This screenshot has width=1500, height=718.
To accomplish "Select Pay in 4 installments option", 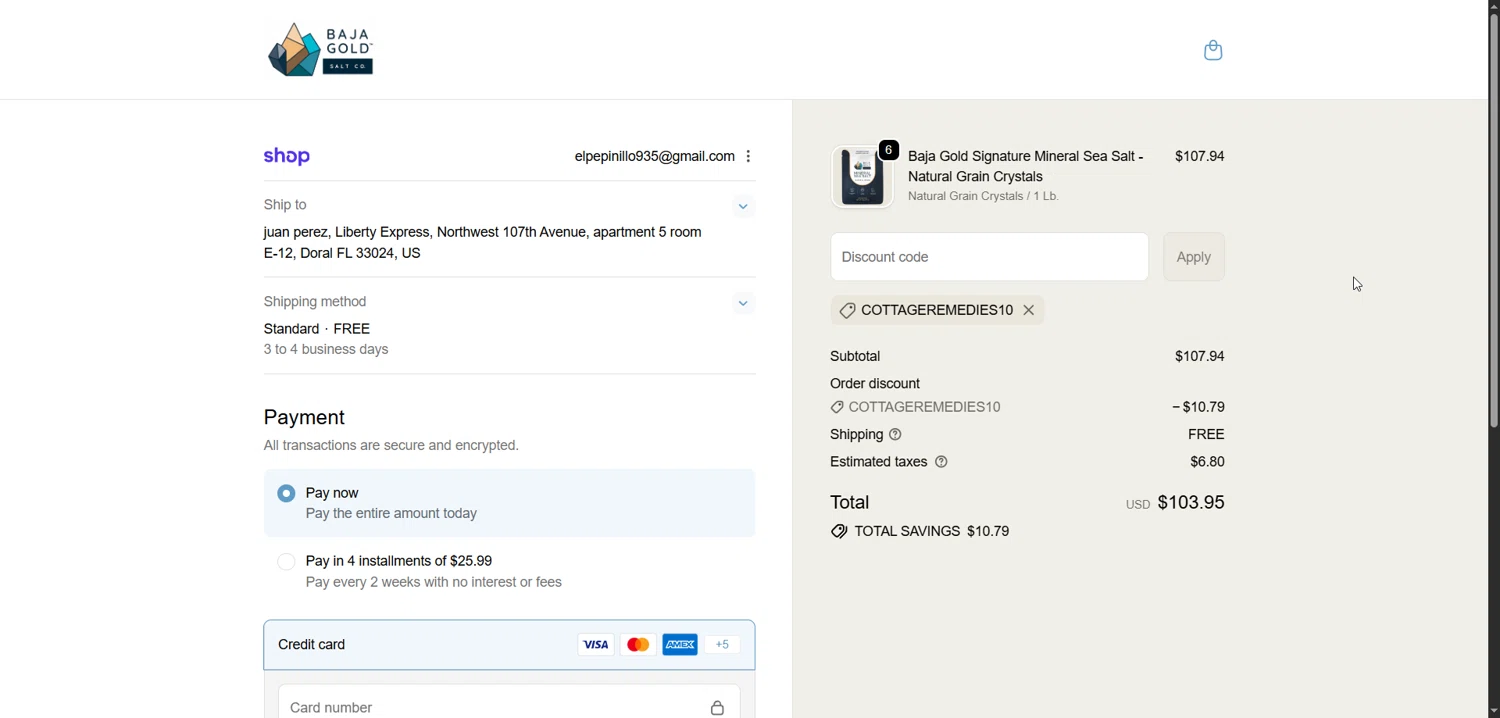I will pos(287,562).
